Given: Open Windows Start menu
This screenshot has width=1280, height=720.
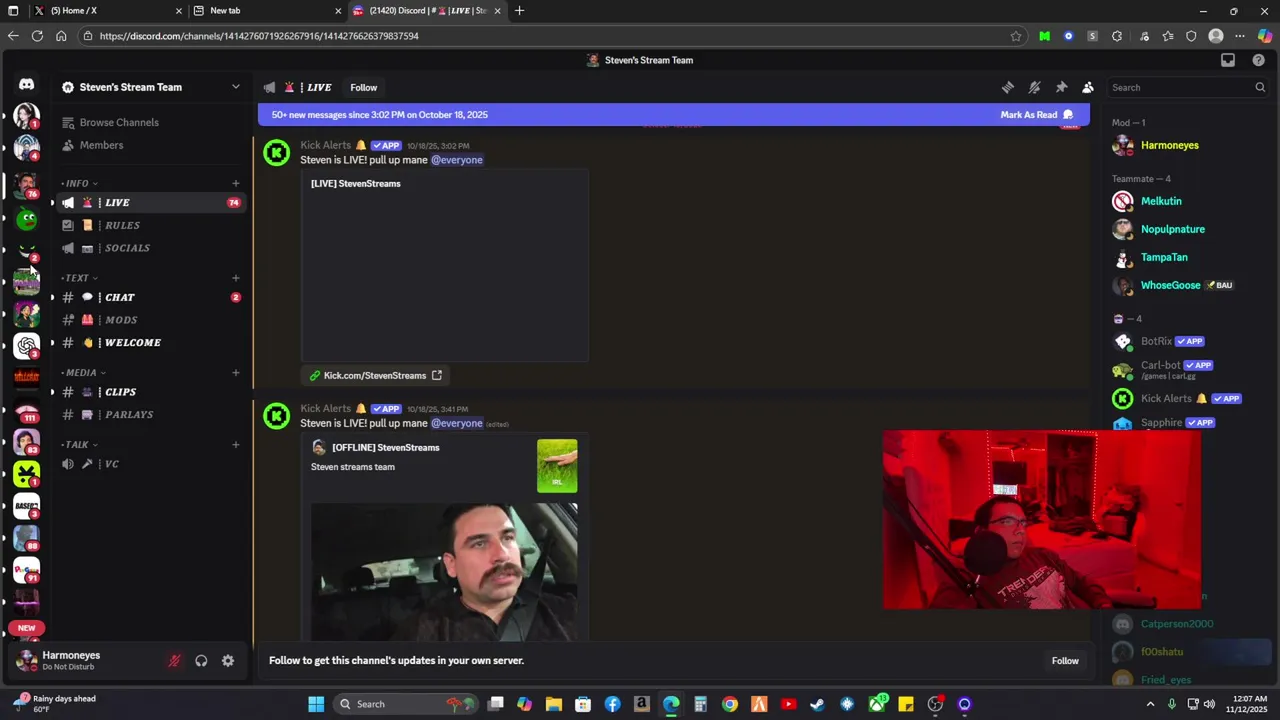Looking at the screenshot, I should (x=316, y=704).
